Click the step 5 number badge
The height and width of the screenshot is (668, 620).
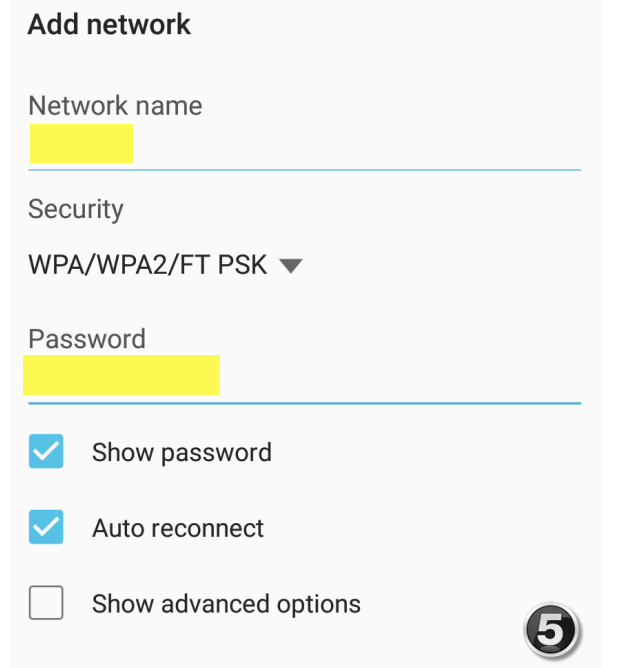551,630
